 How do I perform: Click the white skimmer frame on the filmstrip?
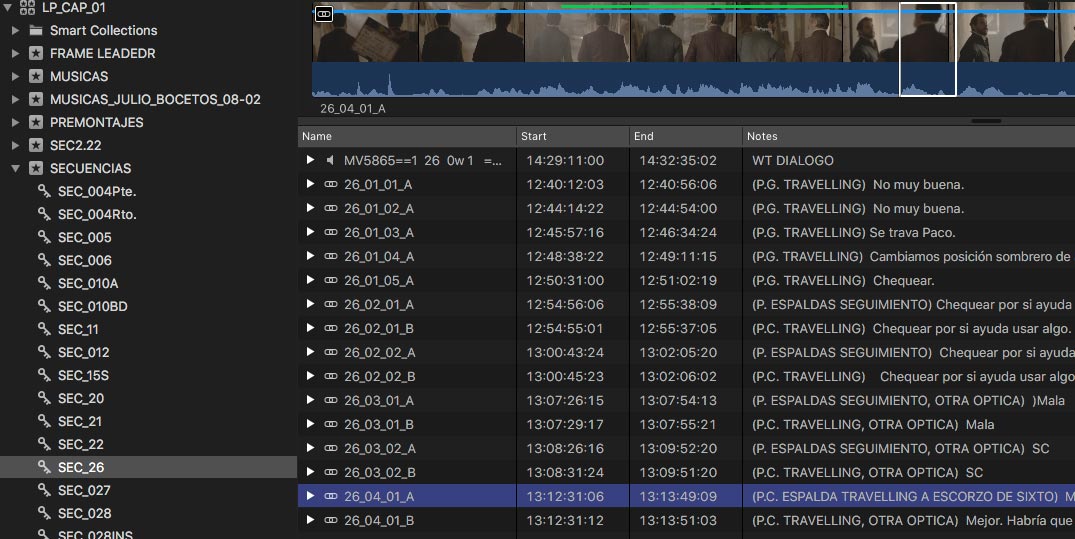[928, 49]
